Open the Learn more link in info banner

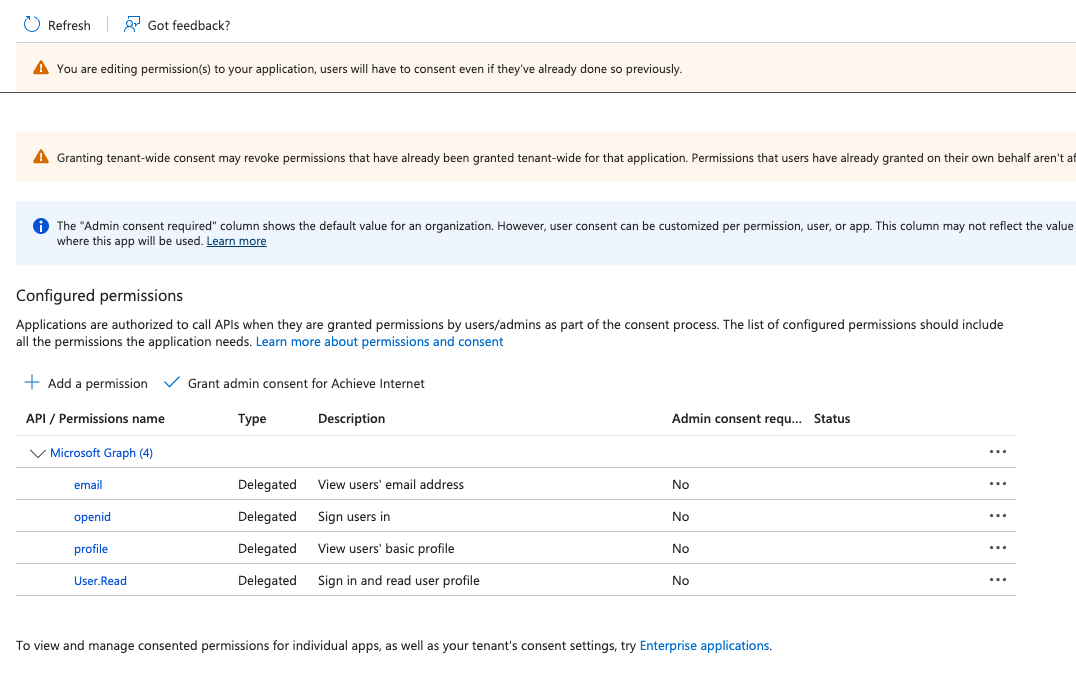tap(236, 241)
